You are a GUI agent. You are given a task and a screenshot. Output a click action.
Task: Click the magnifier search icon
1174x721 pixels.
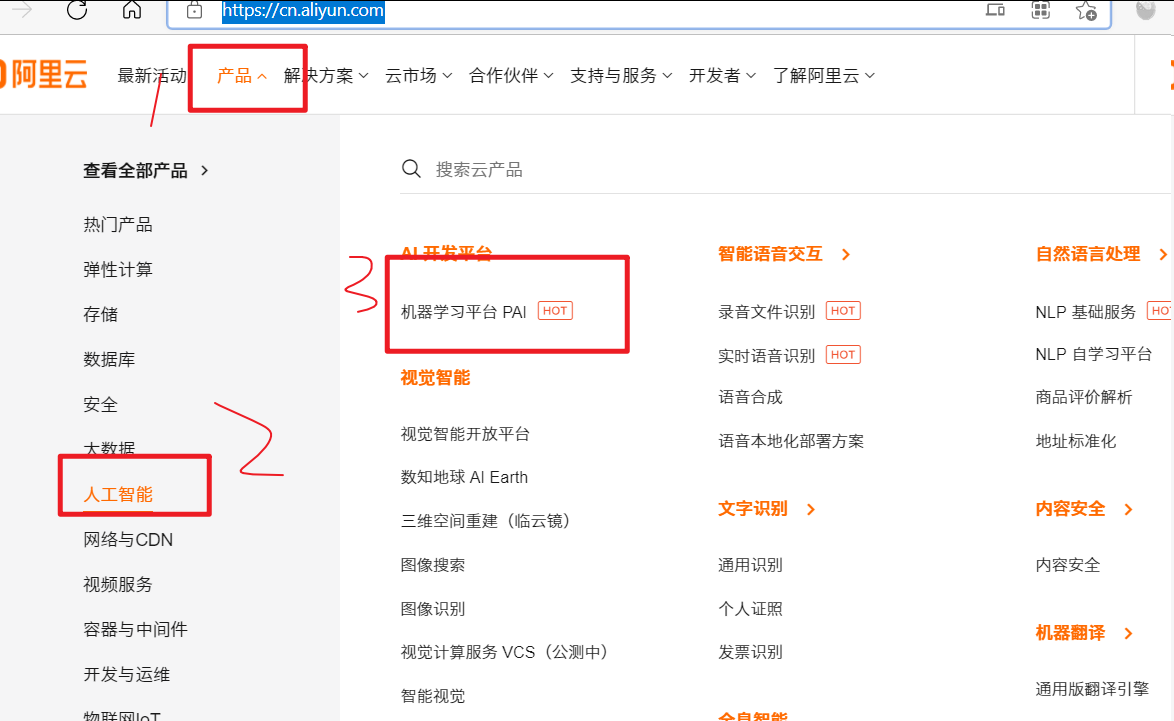pyautogui.click(x=411, y=168)
